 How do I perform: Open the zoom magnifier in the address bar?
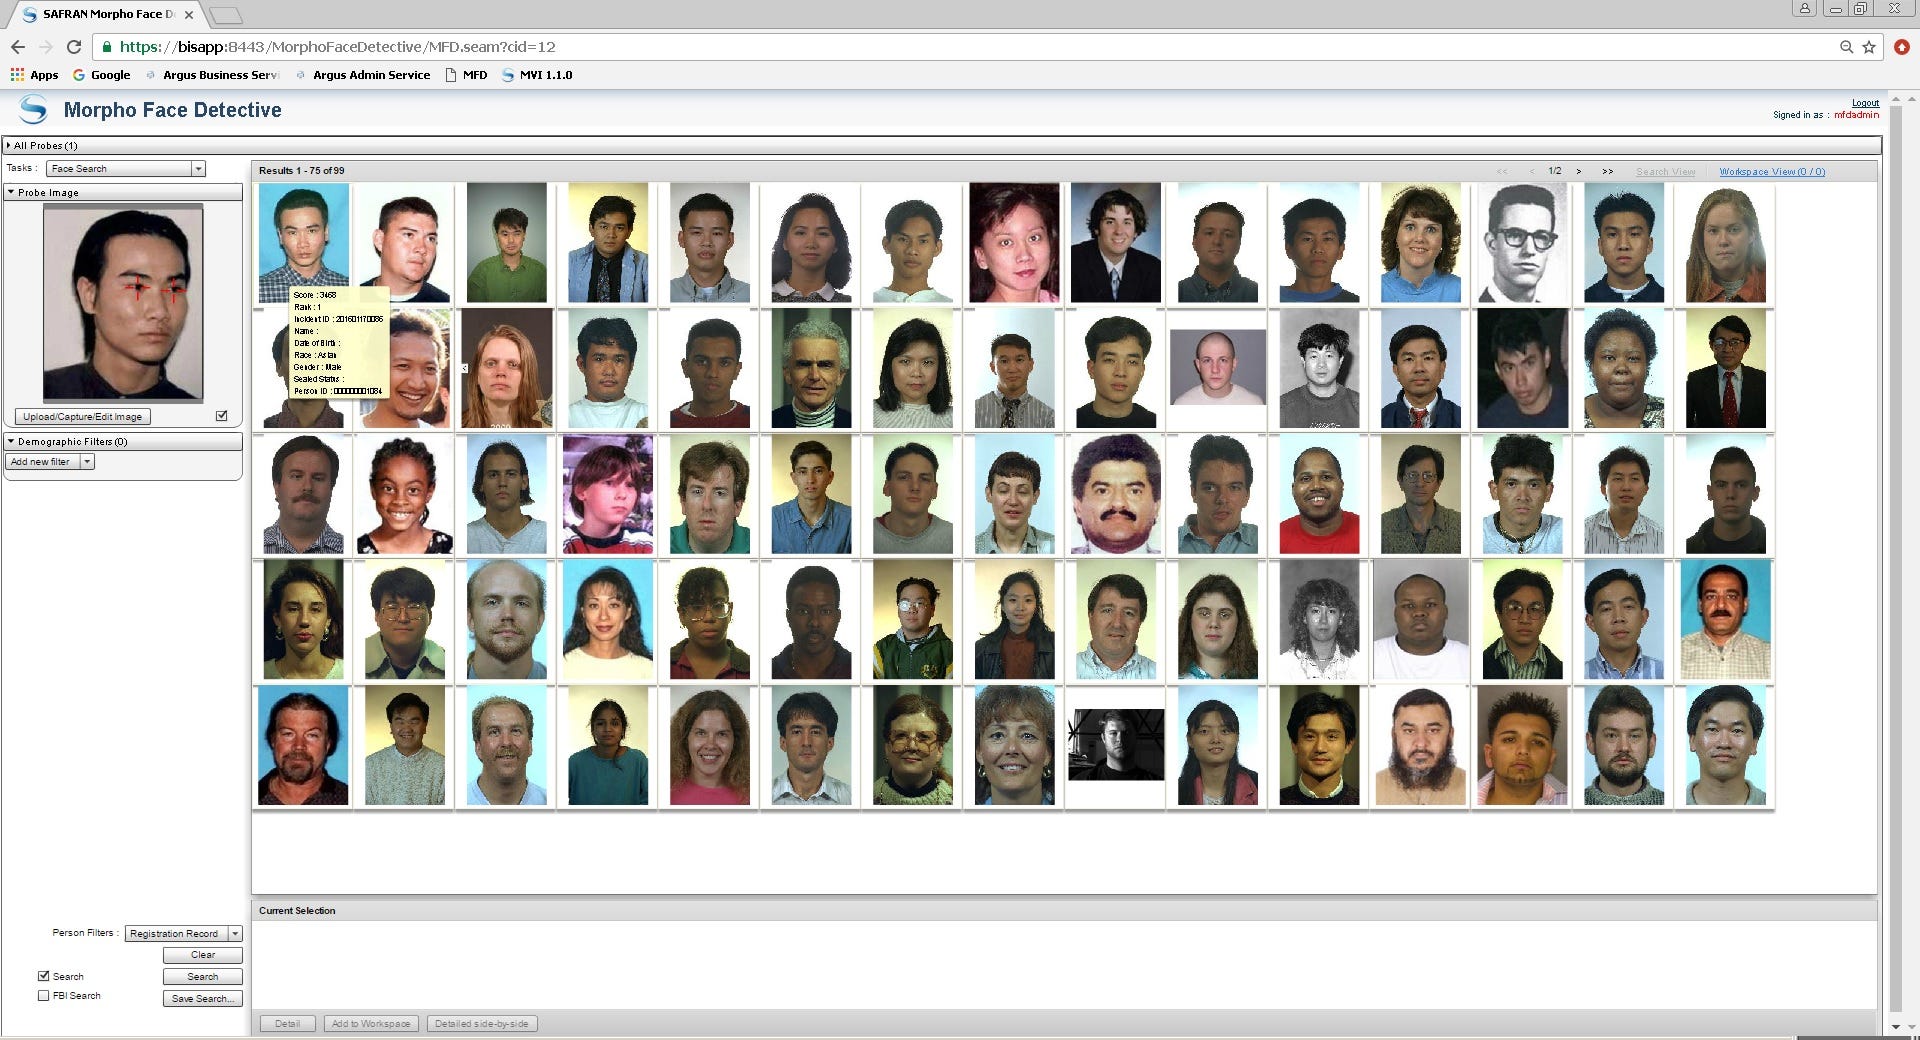(x=1846, y=47)
